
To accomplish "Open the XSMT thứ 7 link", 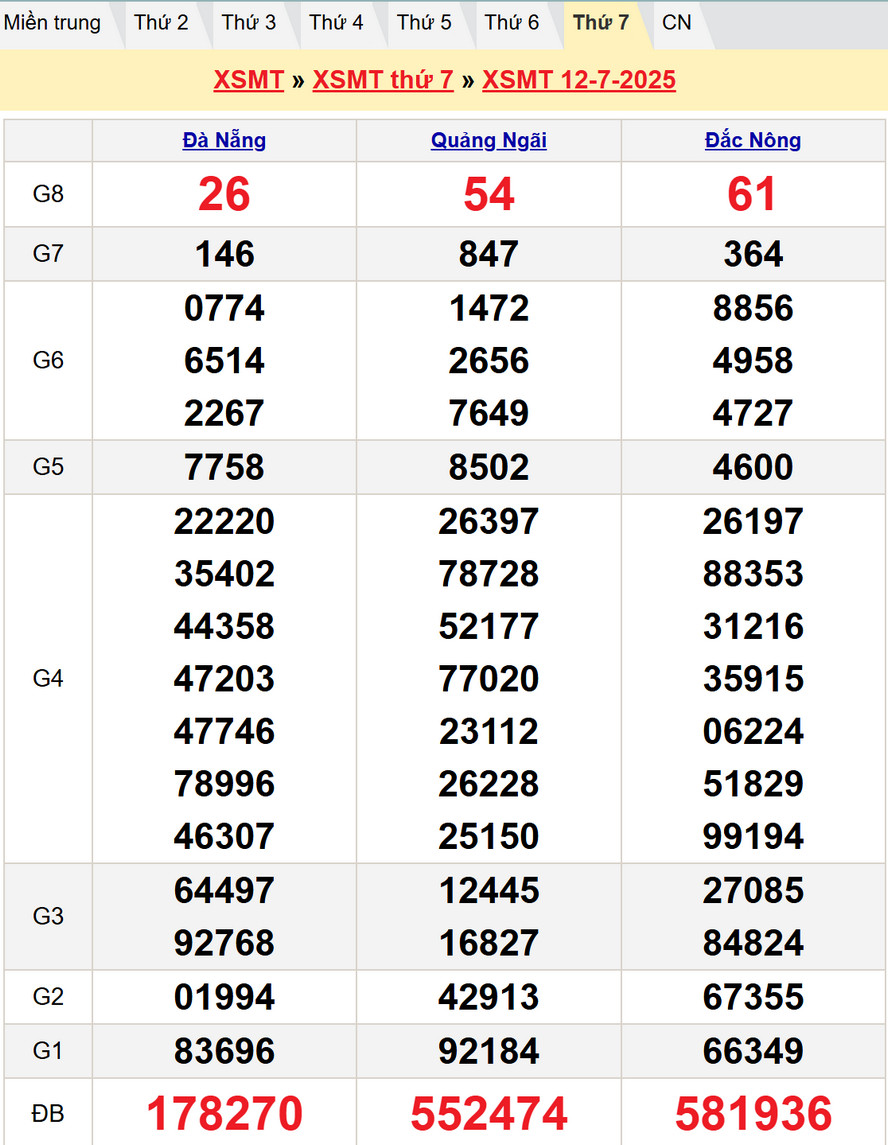I will click(383, 80).
